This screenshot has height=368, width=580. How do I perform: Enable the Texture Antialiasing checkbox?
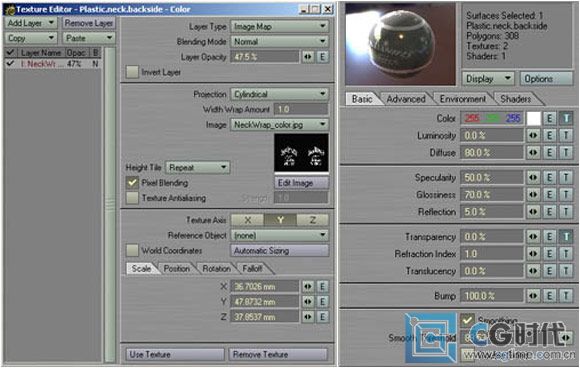(132, 198)
